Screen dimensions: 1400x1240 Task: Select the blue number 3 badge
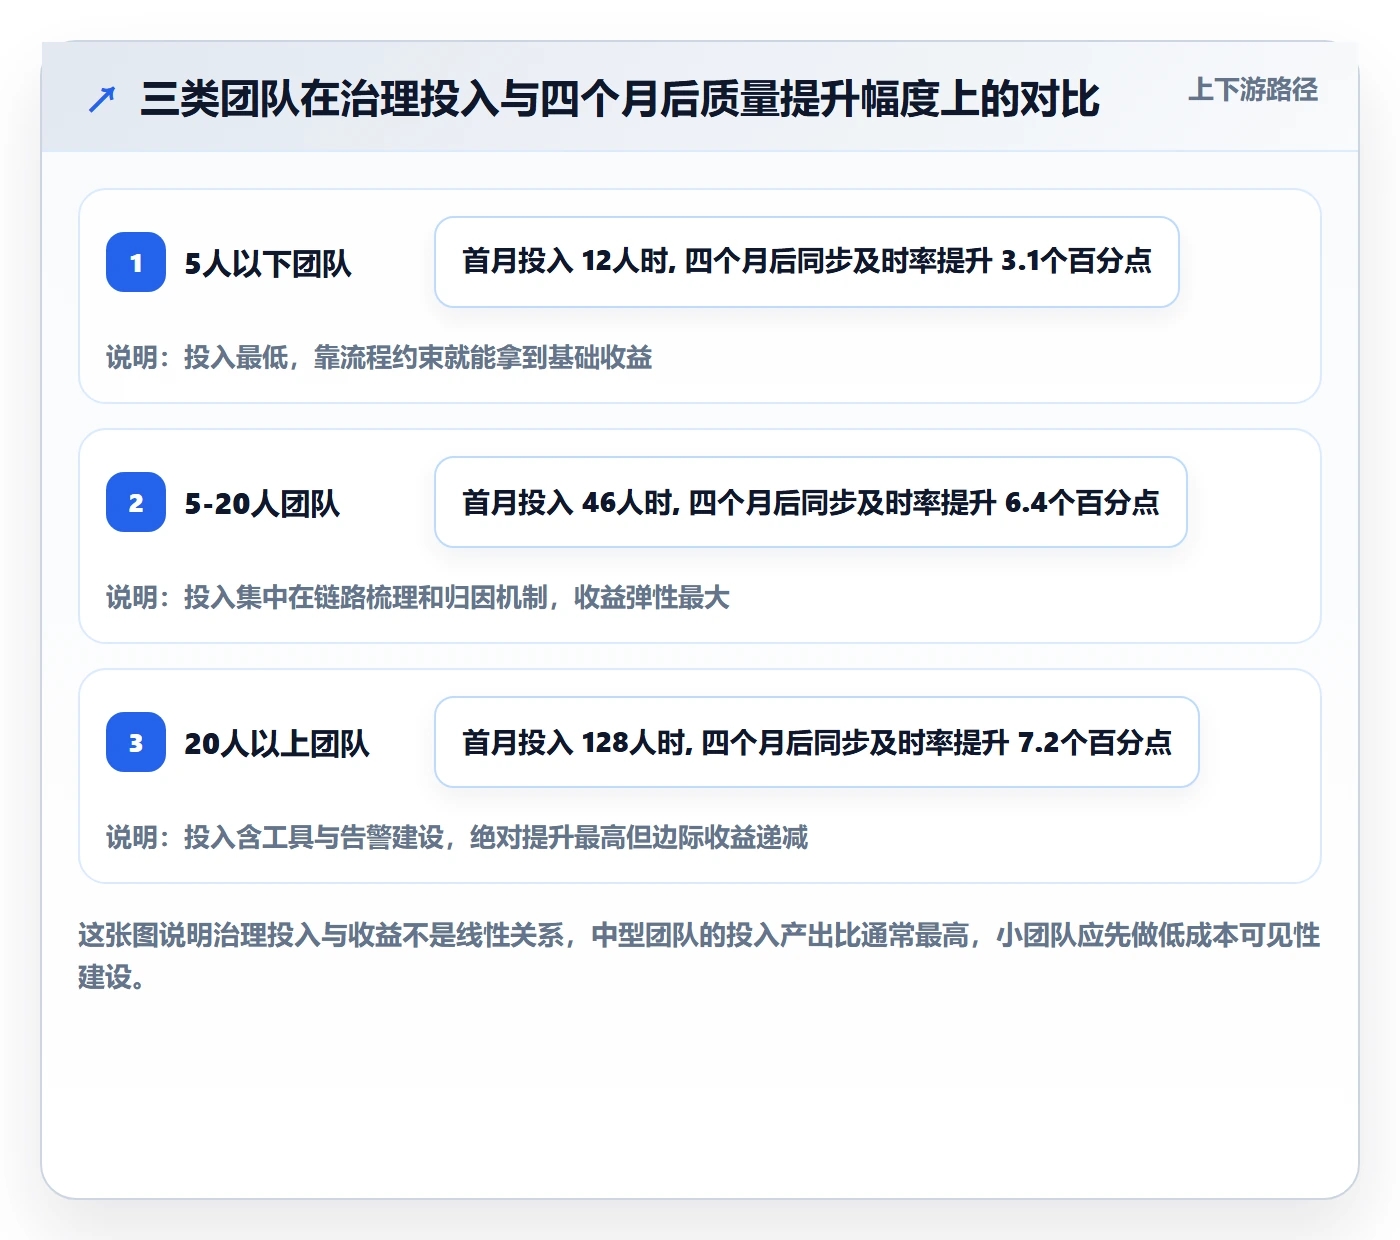coord(136,742)
